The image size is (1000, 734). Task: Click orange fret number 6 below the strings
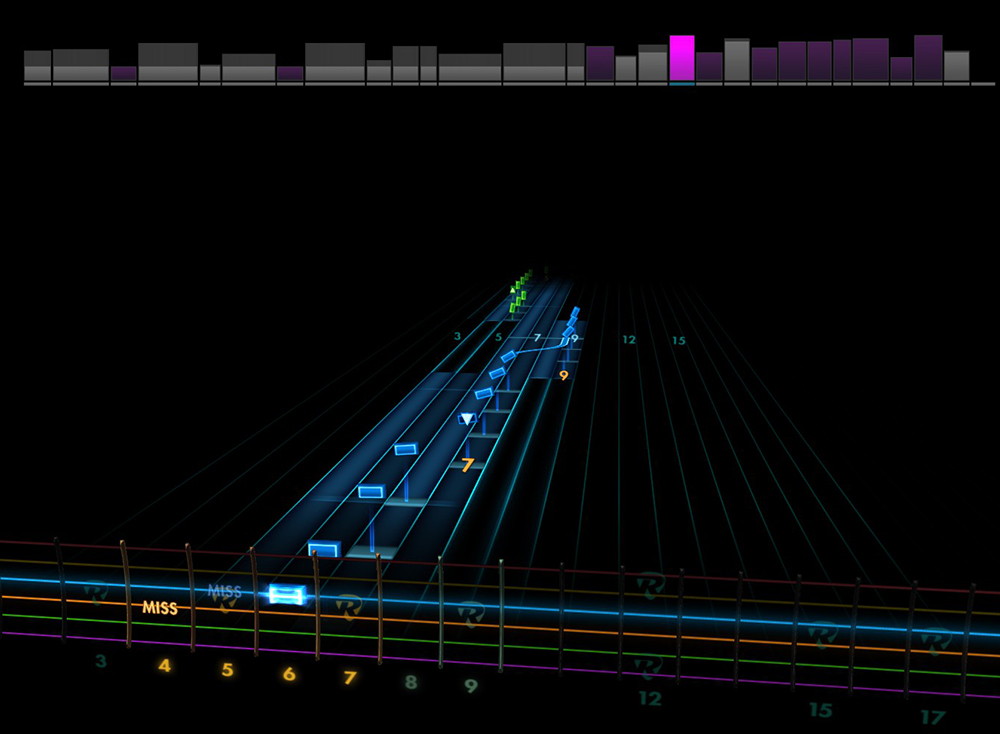pyautogui.click(x=289, y=673)
